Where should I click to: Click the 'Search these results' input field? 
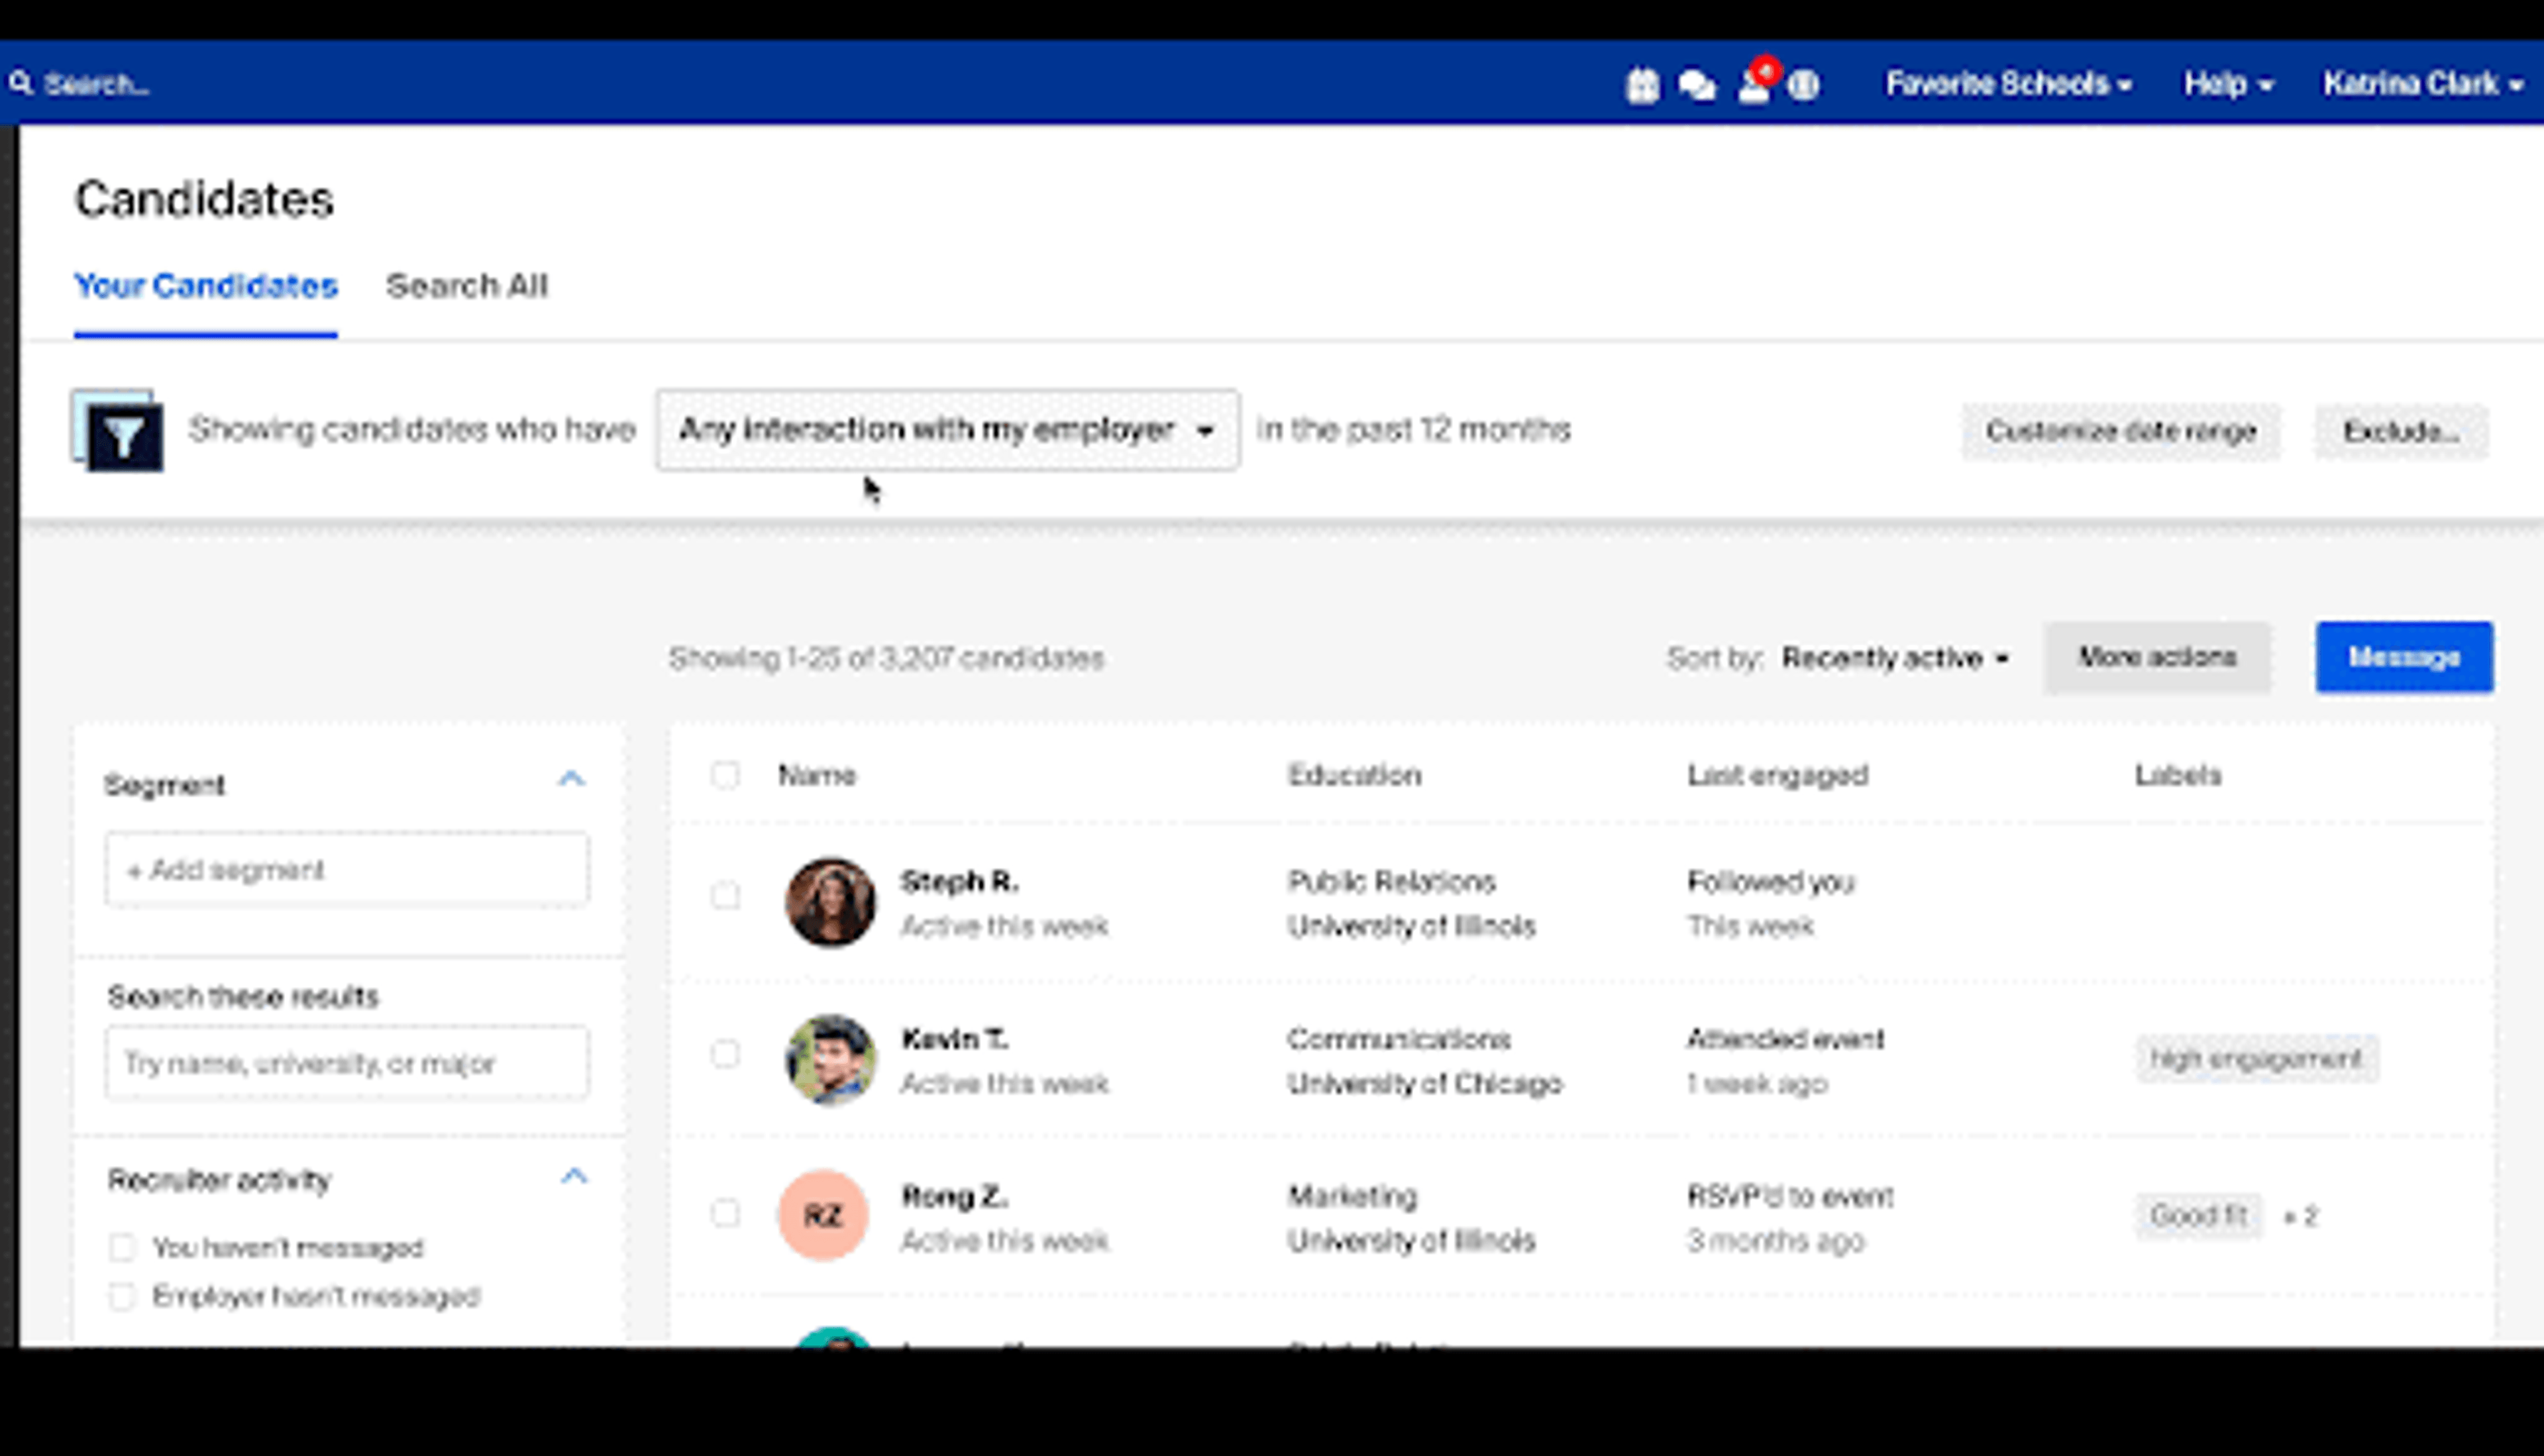tap(347, 1062)
